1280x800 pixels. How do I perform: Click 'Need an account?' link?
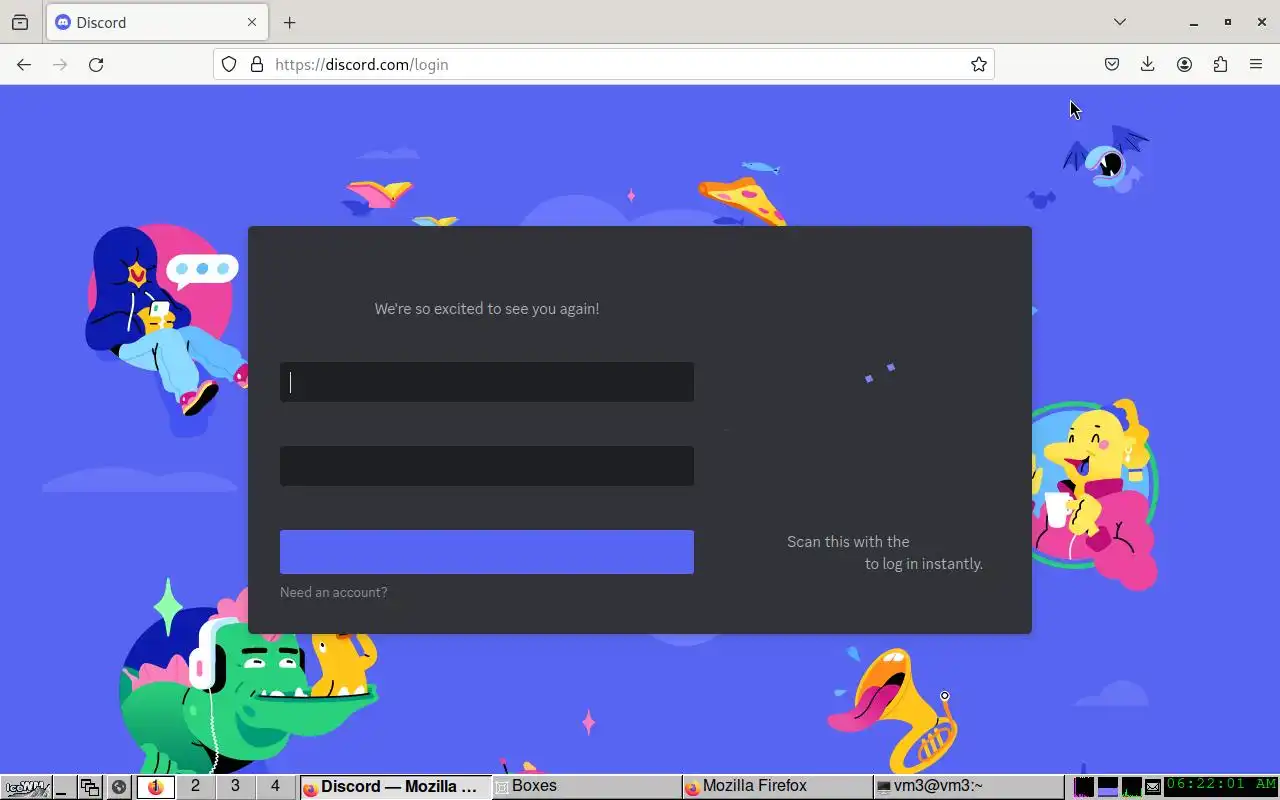333,592
